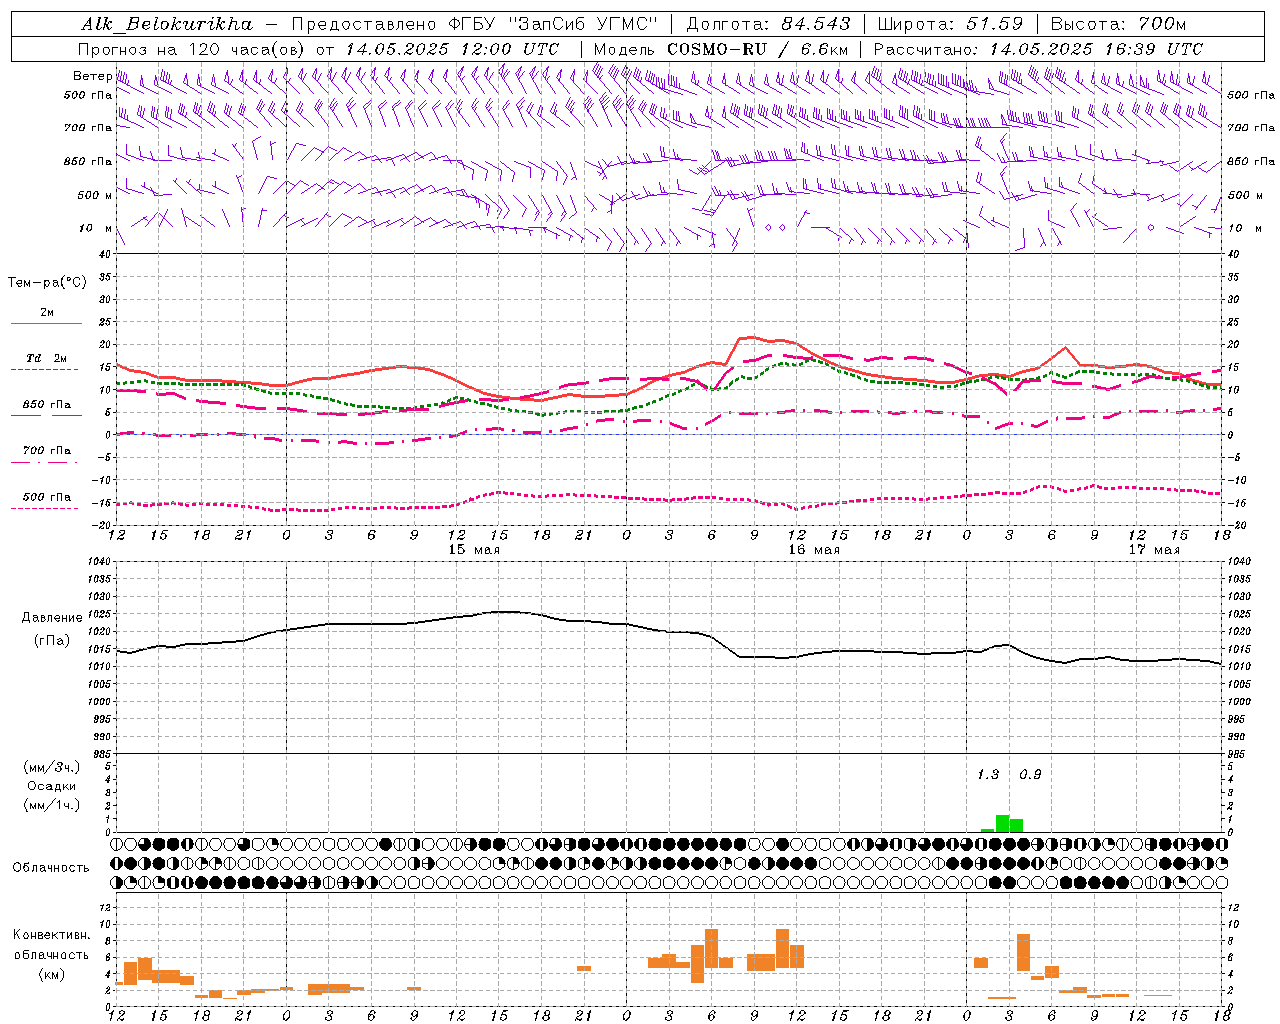Click the (гПа) unit label under Давление
Screen dimensions: 1280x1024
[50, 640]
